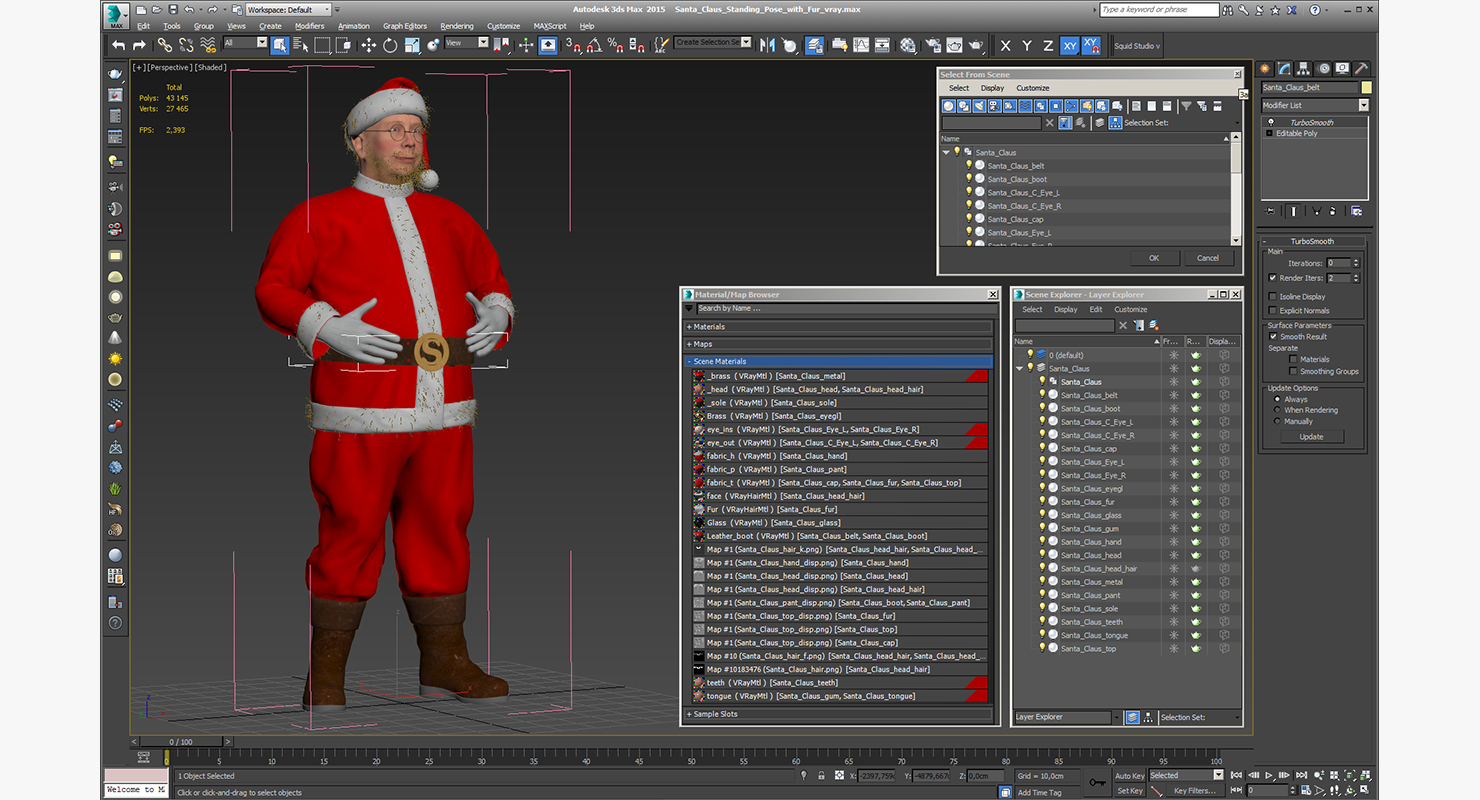Image resolution: width=1480 pixels, height=800 pixels.
Task: Open the MAXScript menu
Action: 549,26
